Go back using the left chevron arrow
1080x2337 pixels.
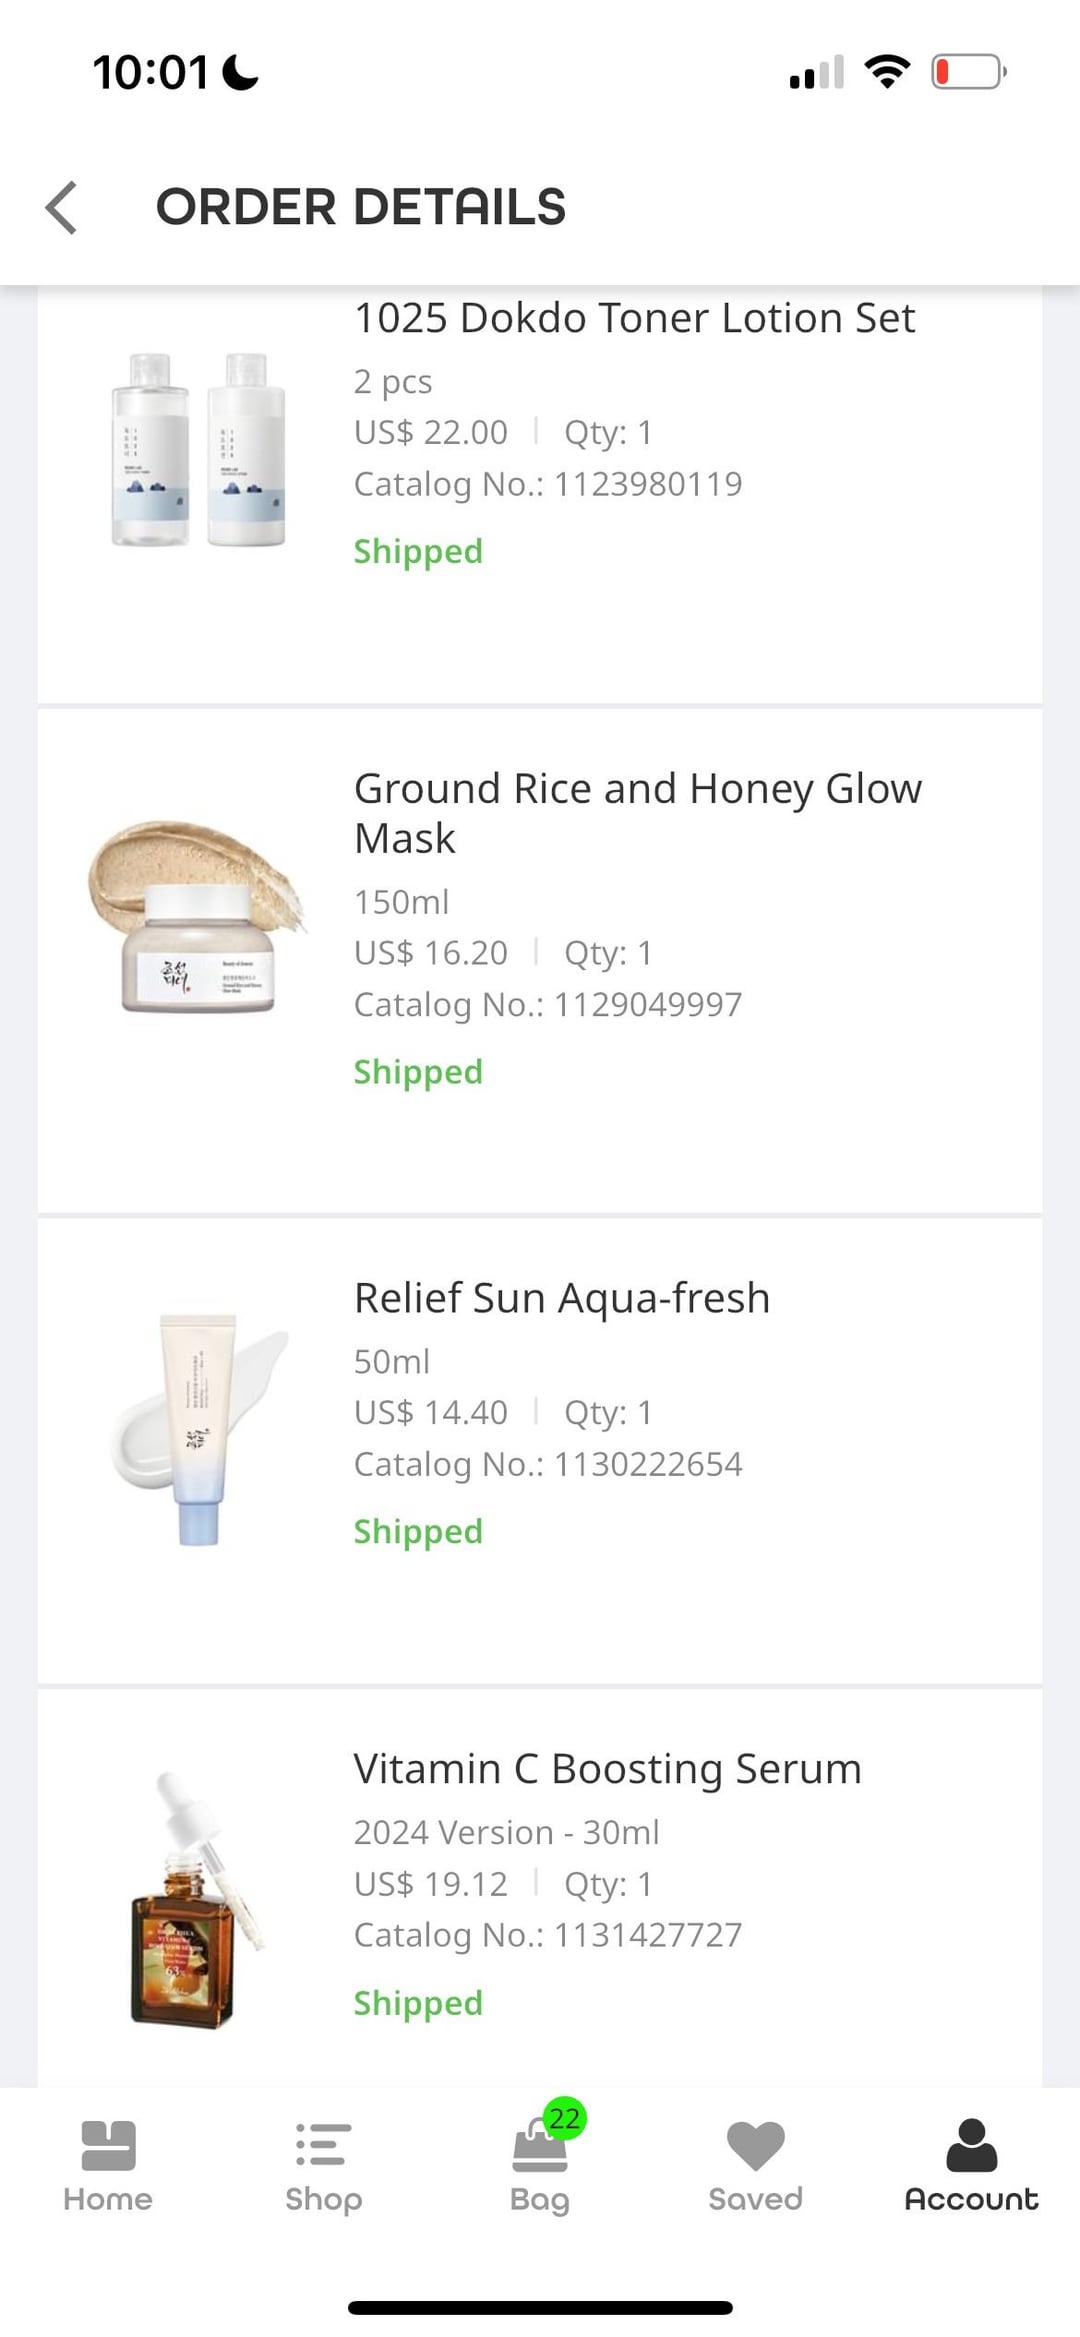(62, 208)
